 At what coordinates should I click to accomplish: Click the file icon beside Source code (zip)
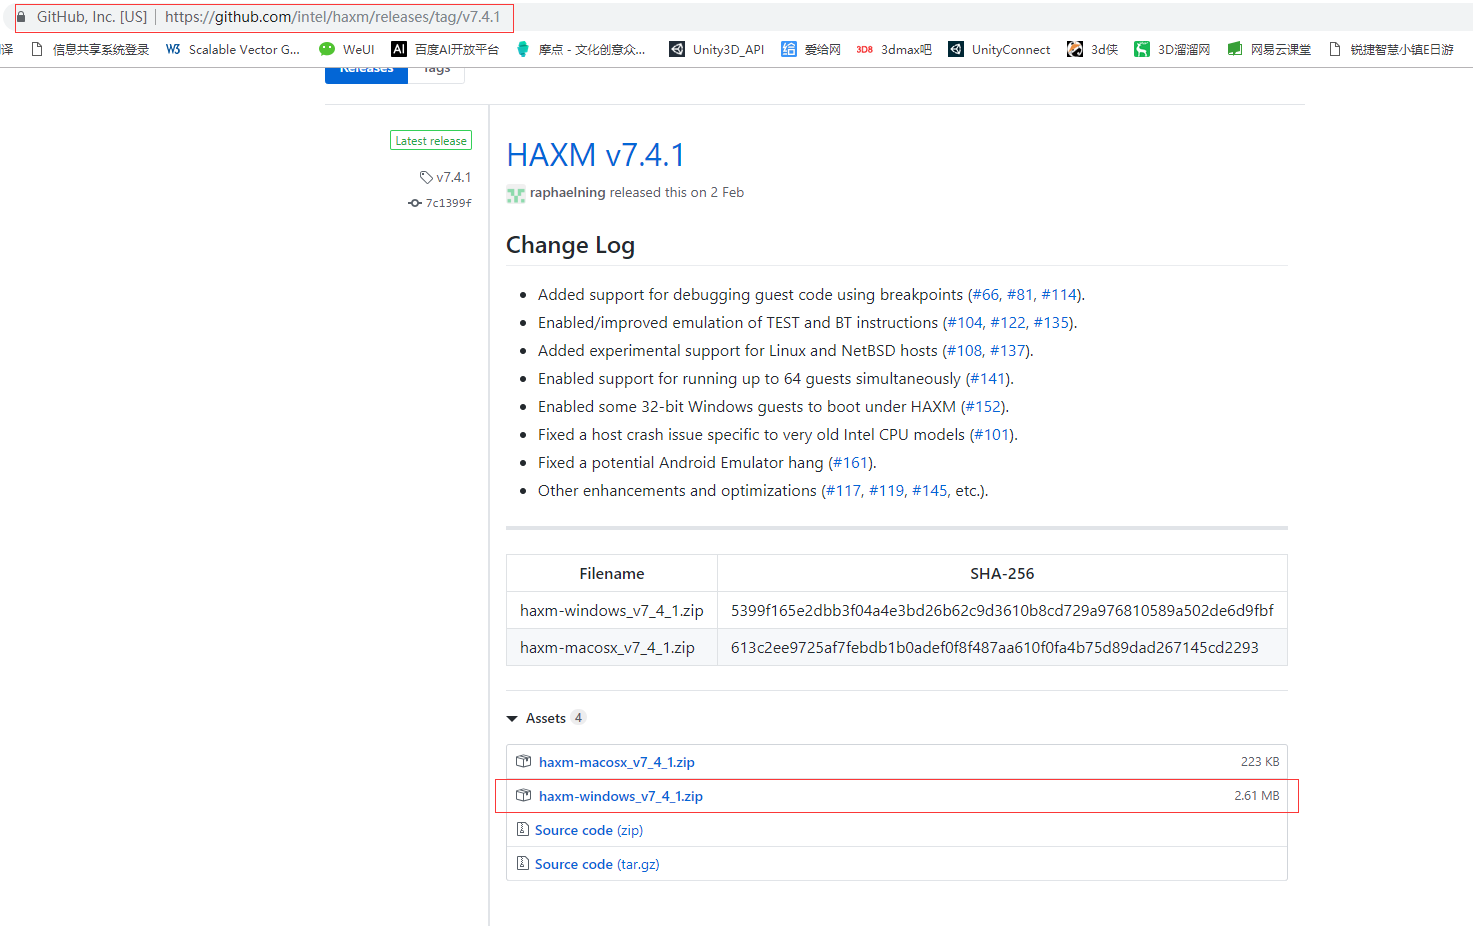(x=523, y=829)
